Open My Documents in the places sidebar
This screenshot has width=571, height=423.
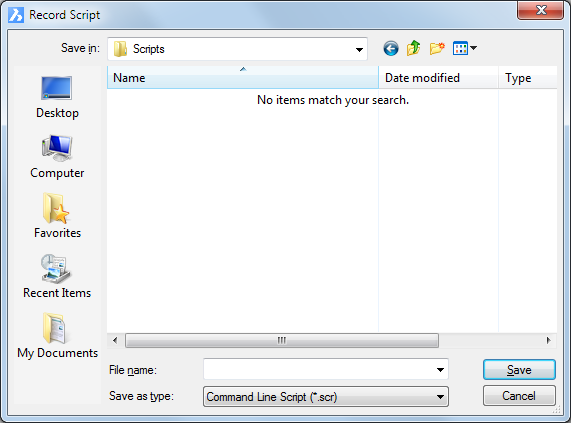(x=57, y=336)
